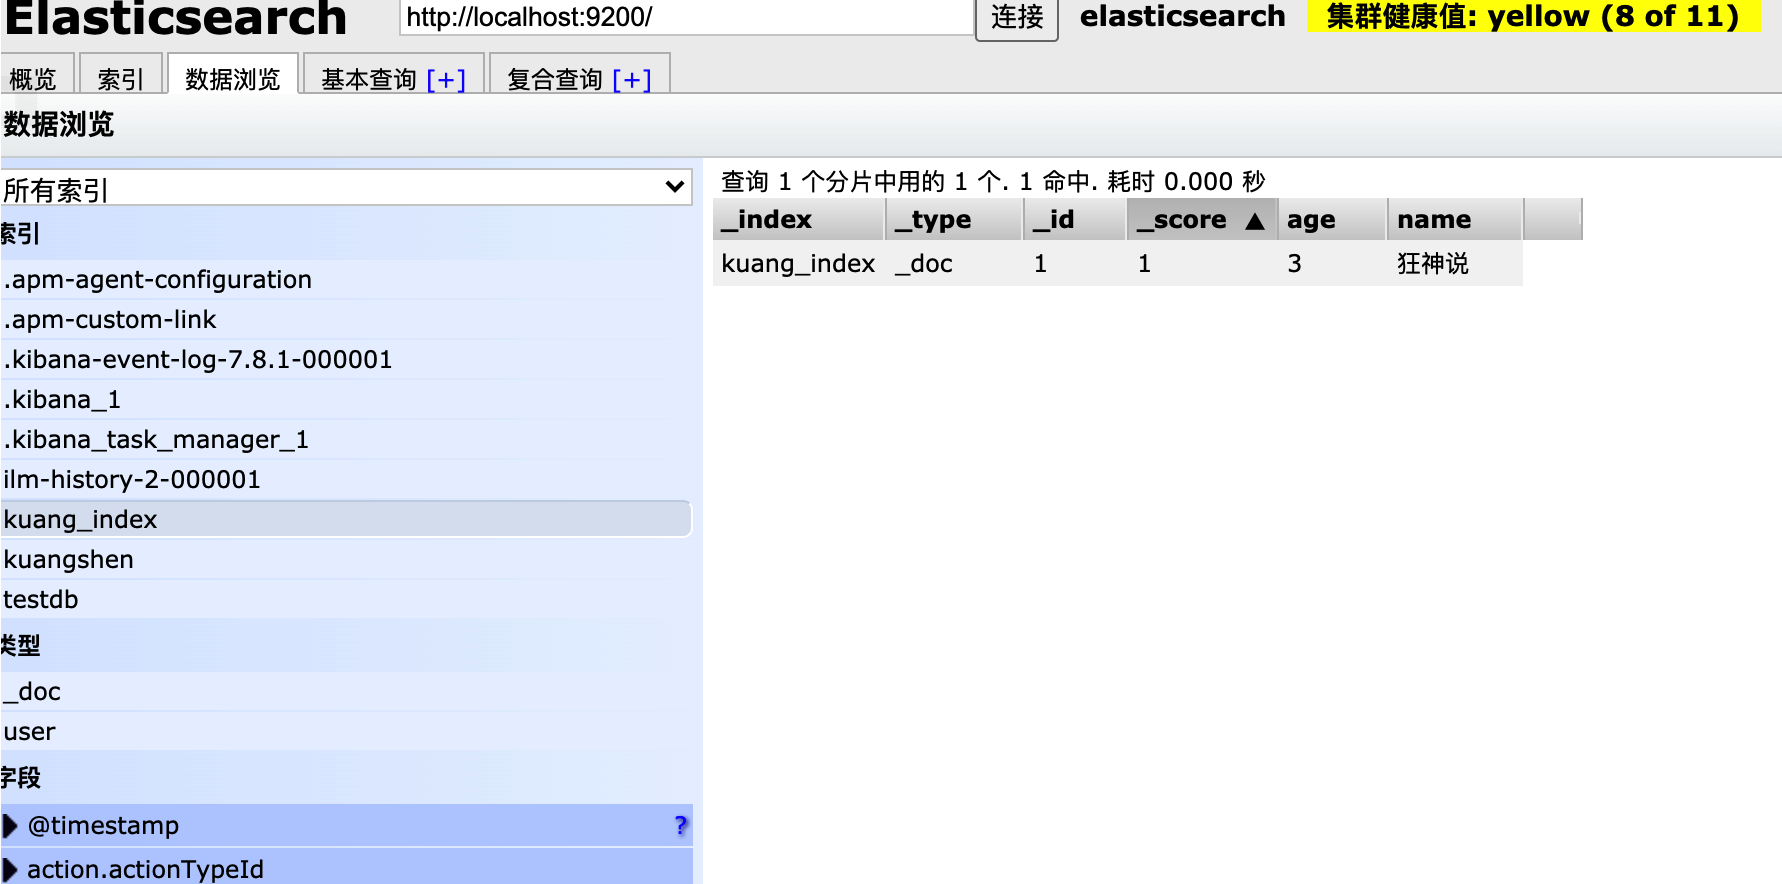This screenshot has width=1782, height=884.
Task: Add a new 基本查询 tab via [+]
Action: [446, 79]
